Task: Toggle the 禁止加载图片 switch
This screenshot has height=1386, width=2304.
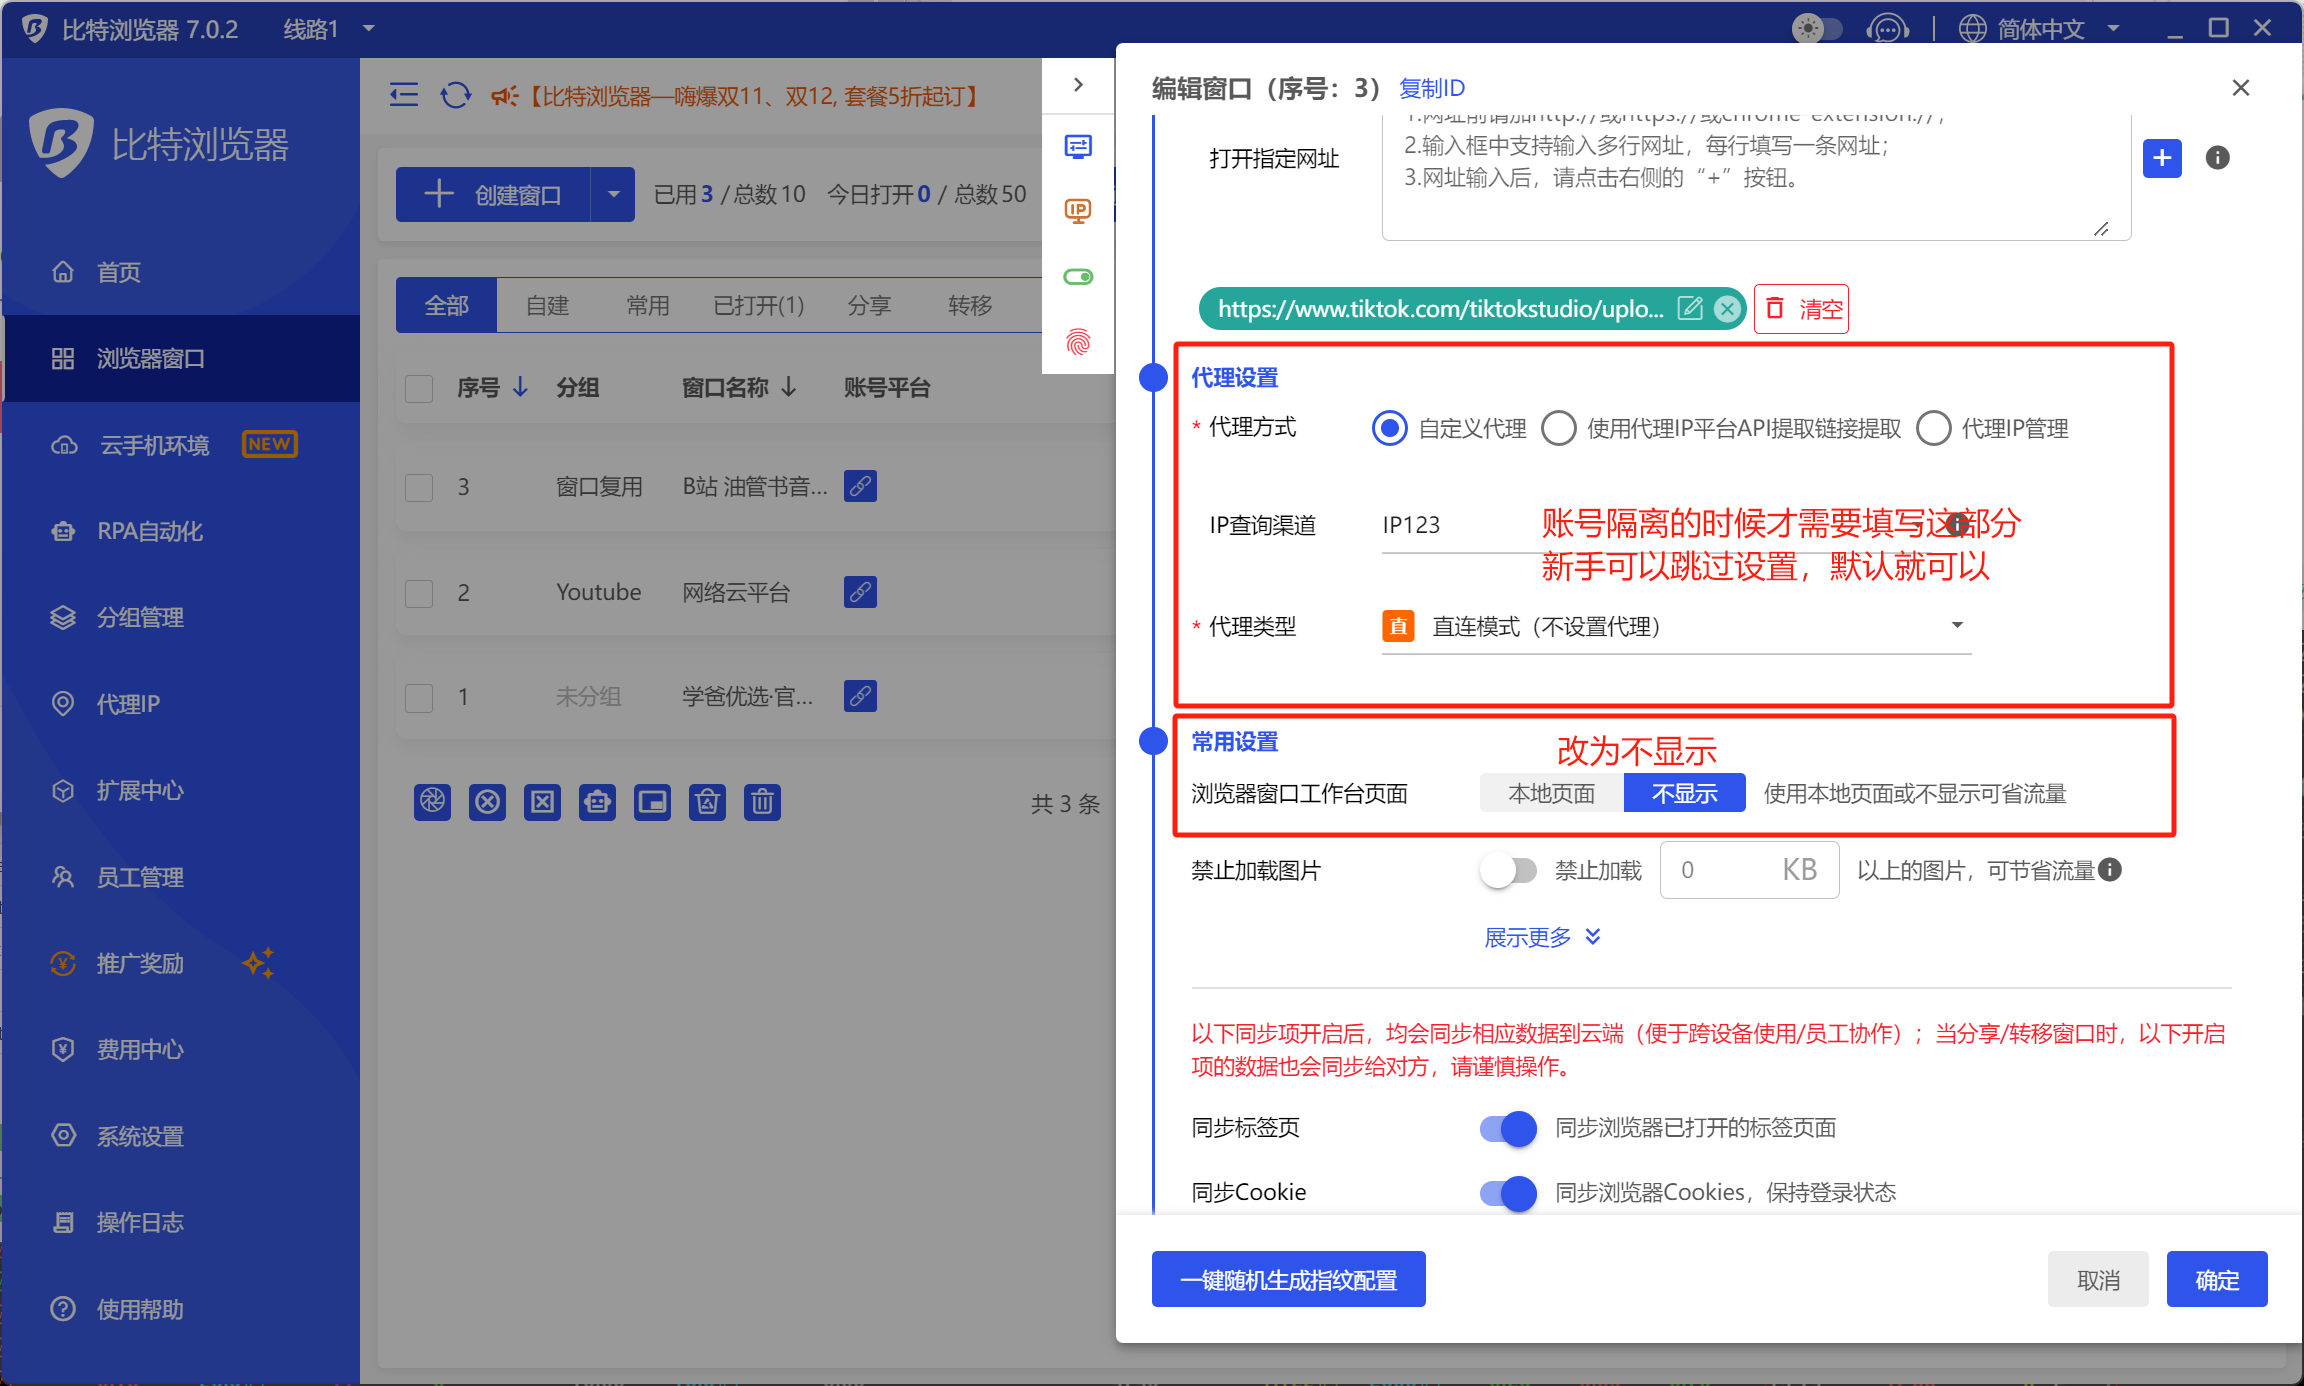Action: (1509, 870)
